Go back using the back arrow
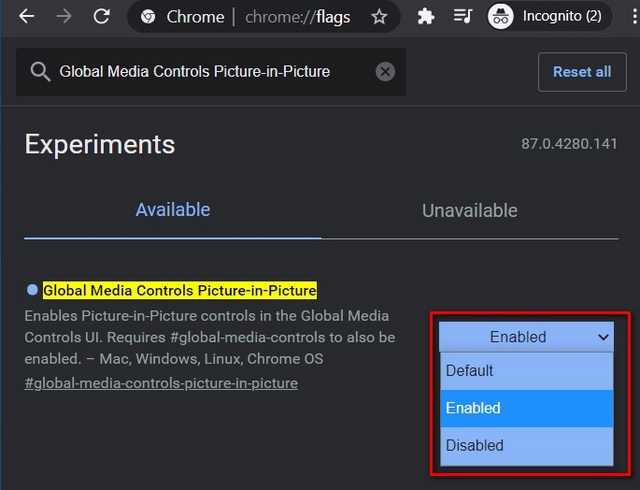Viewport: 640px width, 490px height. pos(27,17)
